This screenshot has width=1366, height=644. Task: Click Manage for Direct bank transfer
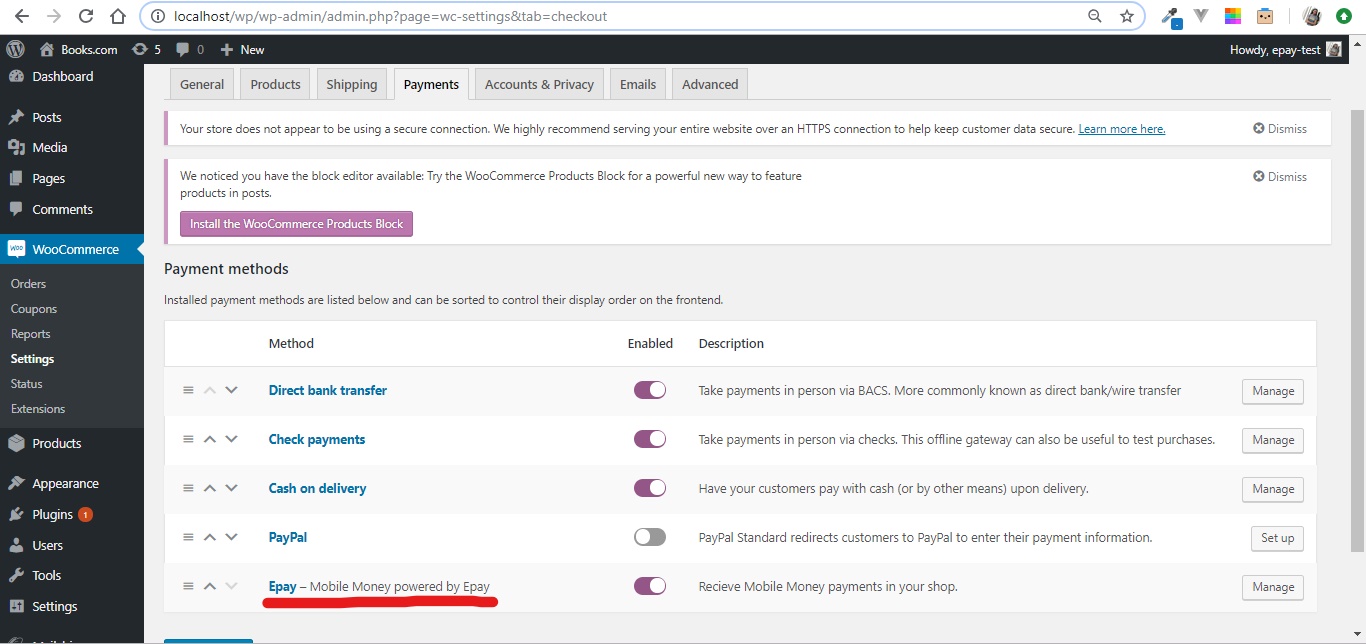pyautogui.click(x=1273, y=391)
